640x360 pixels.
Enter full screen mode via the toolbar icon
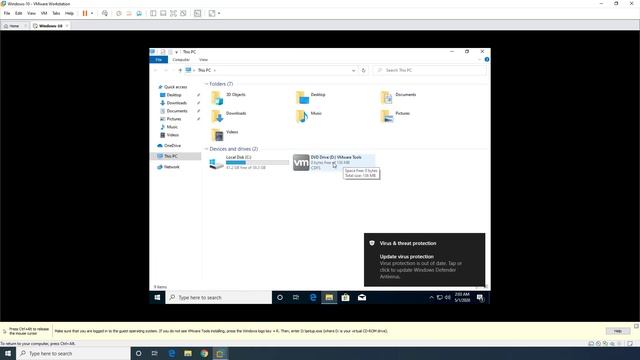point(173,13)
